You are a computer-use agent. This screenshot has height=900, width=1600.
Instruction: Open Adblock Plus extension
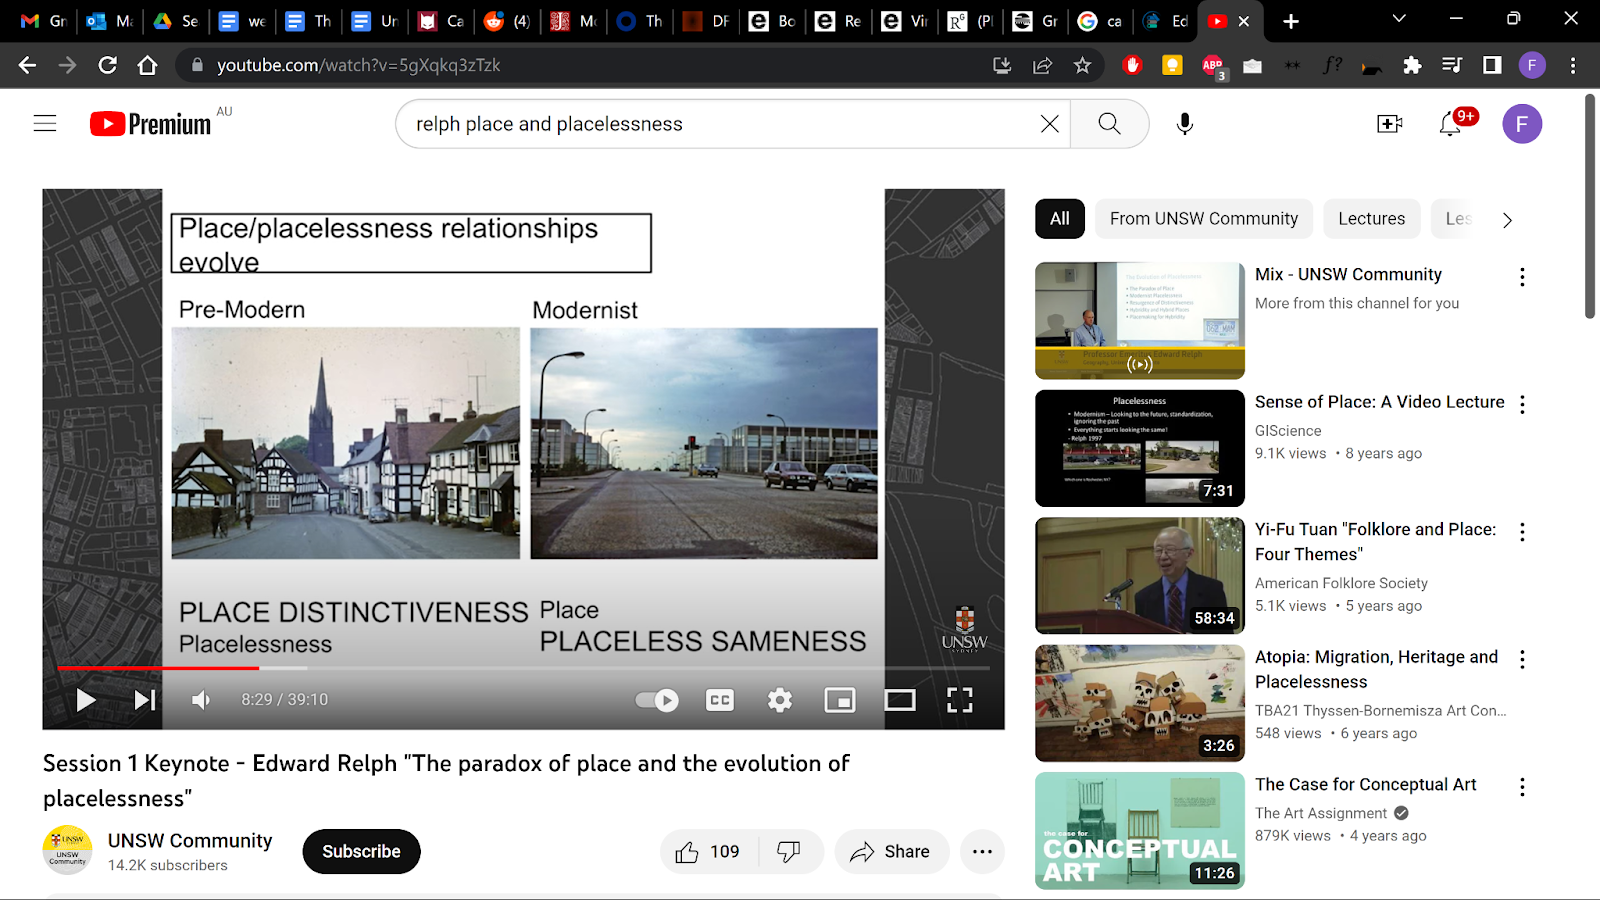coord(1213,66)
